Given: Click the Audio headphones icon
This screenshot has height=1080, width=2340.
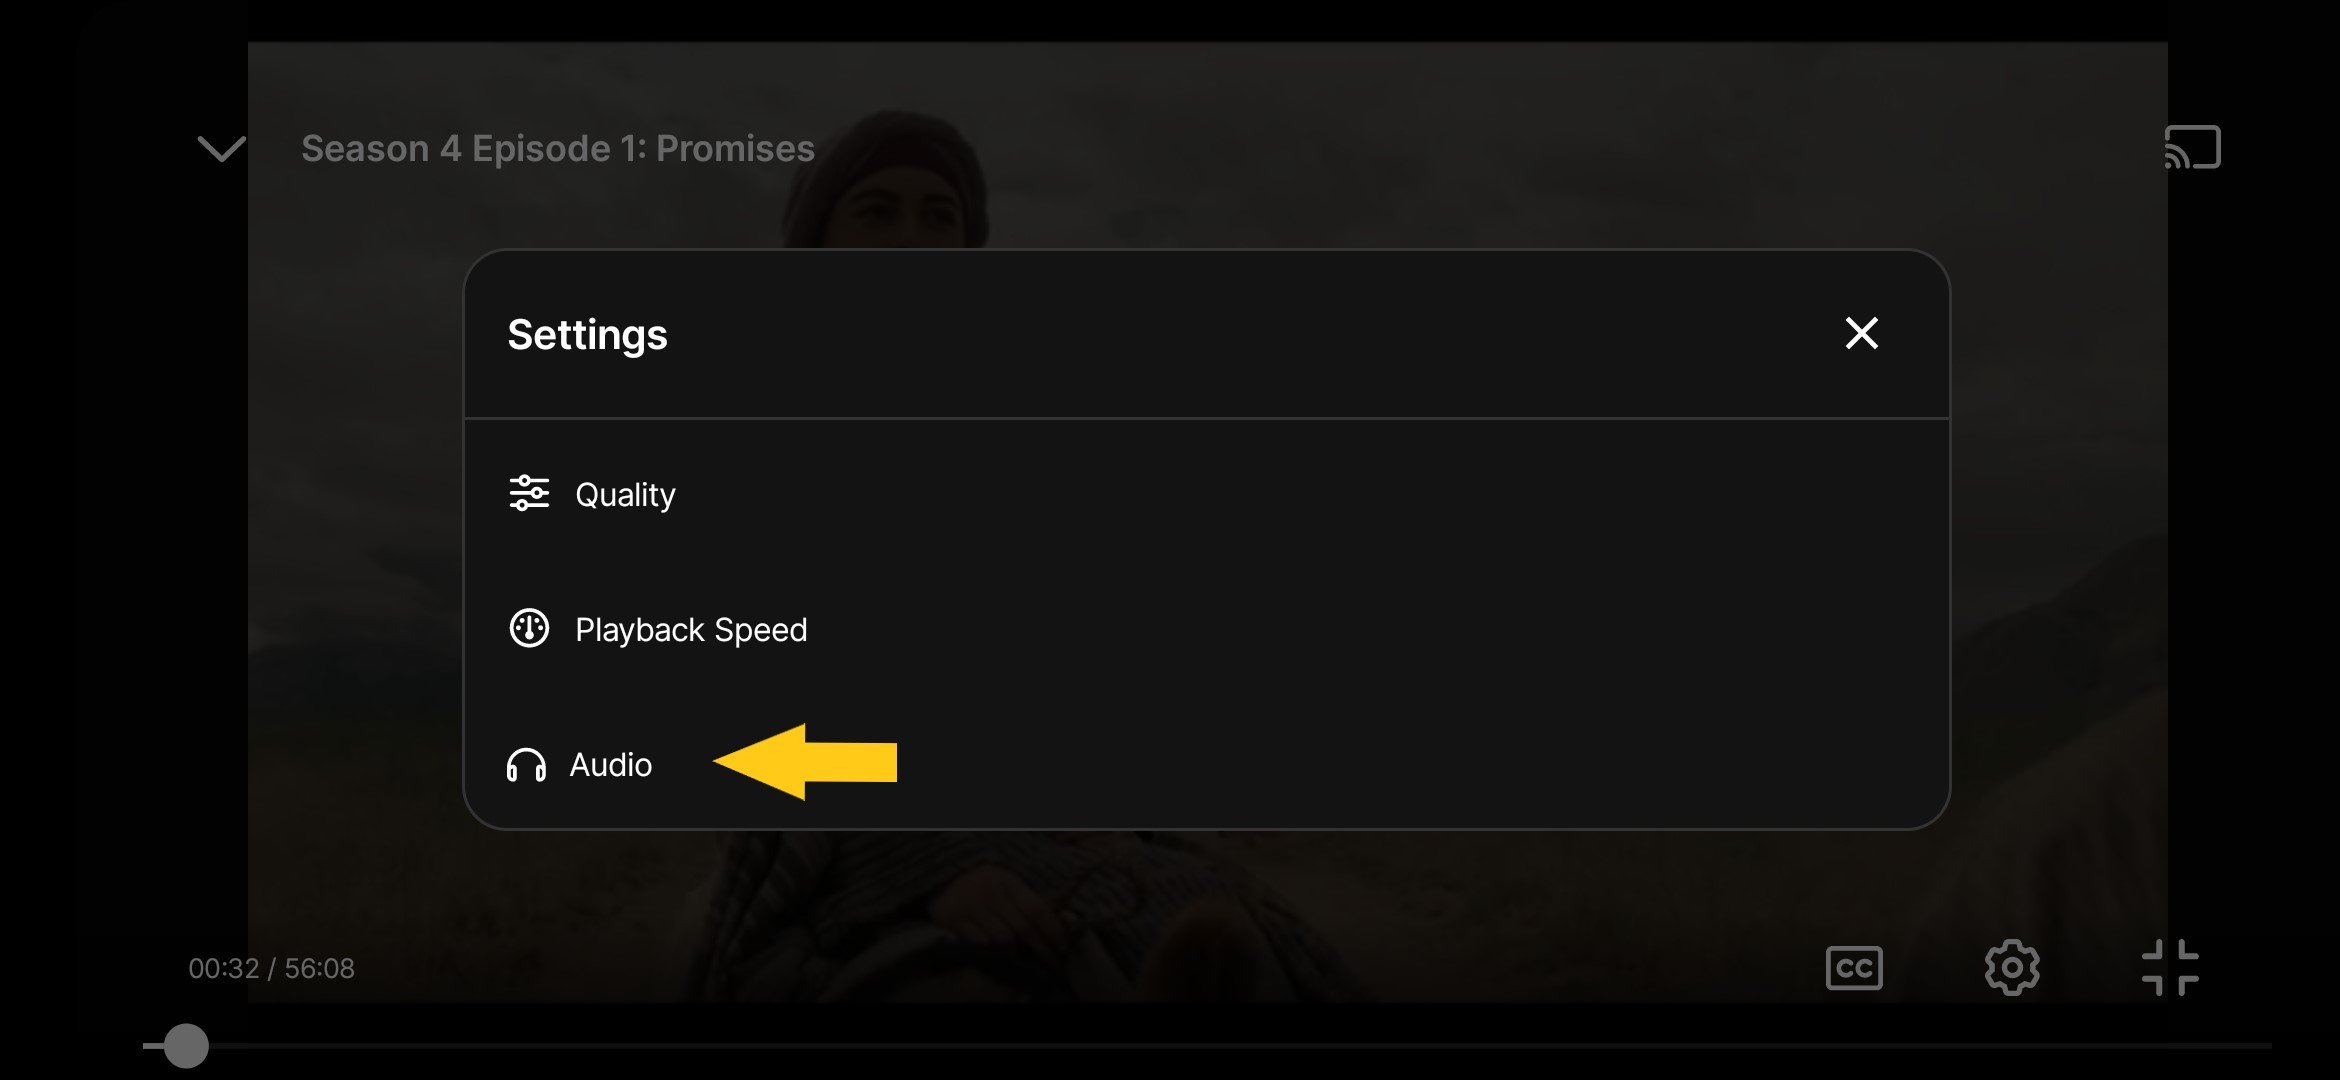Looking at the screenshot, I should tap(526, 765).
